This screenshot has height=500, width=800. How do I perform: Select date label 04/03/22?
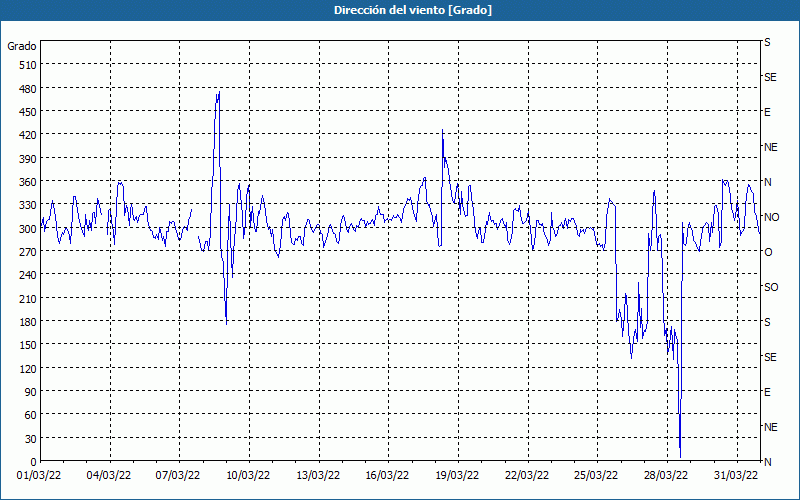tap(109, 476)
